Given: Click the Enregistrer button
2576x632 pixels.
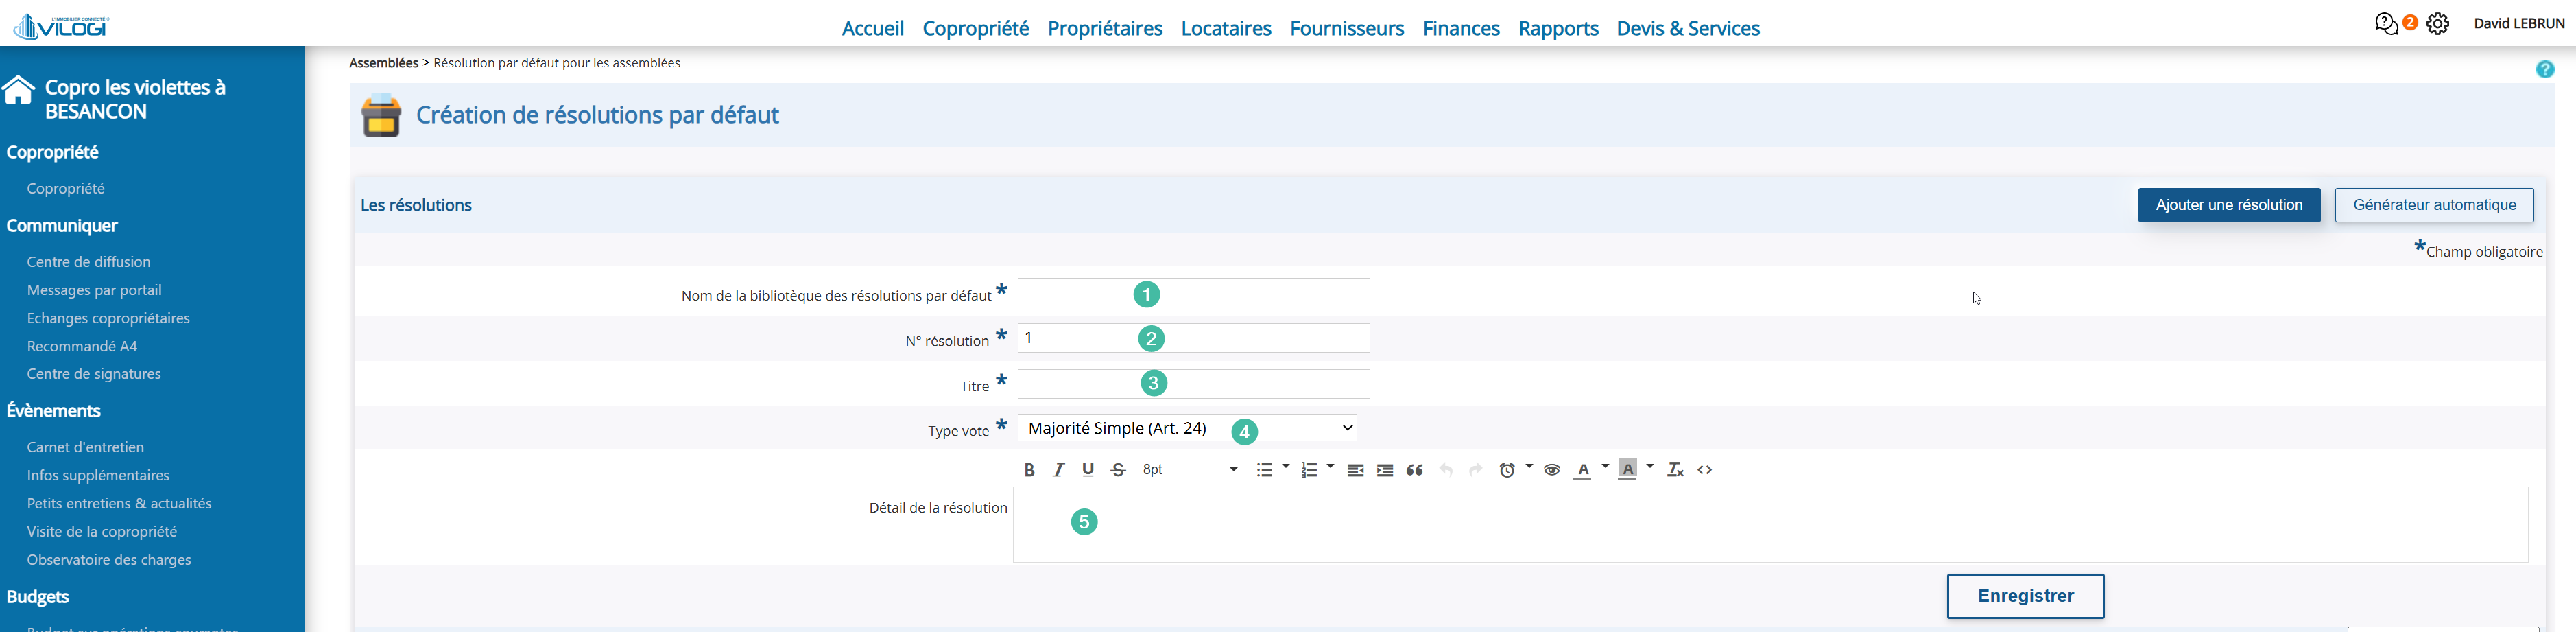Looking at the screenshot, I should (2025, 596).
